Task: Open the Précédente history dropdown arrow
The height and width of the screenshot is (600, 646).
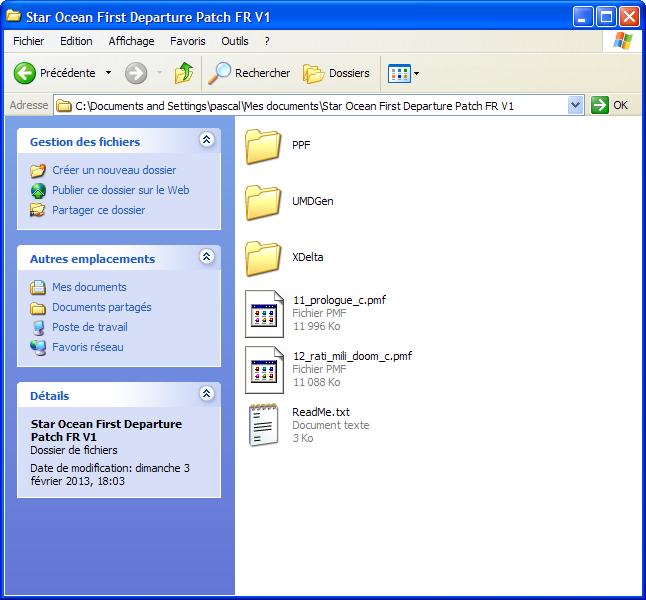Action: coord(108,73)
